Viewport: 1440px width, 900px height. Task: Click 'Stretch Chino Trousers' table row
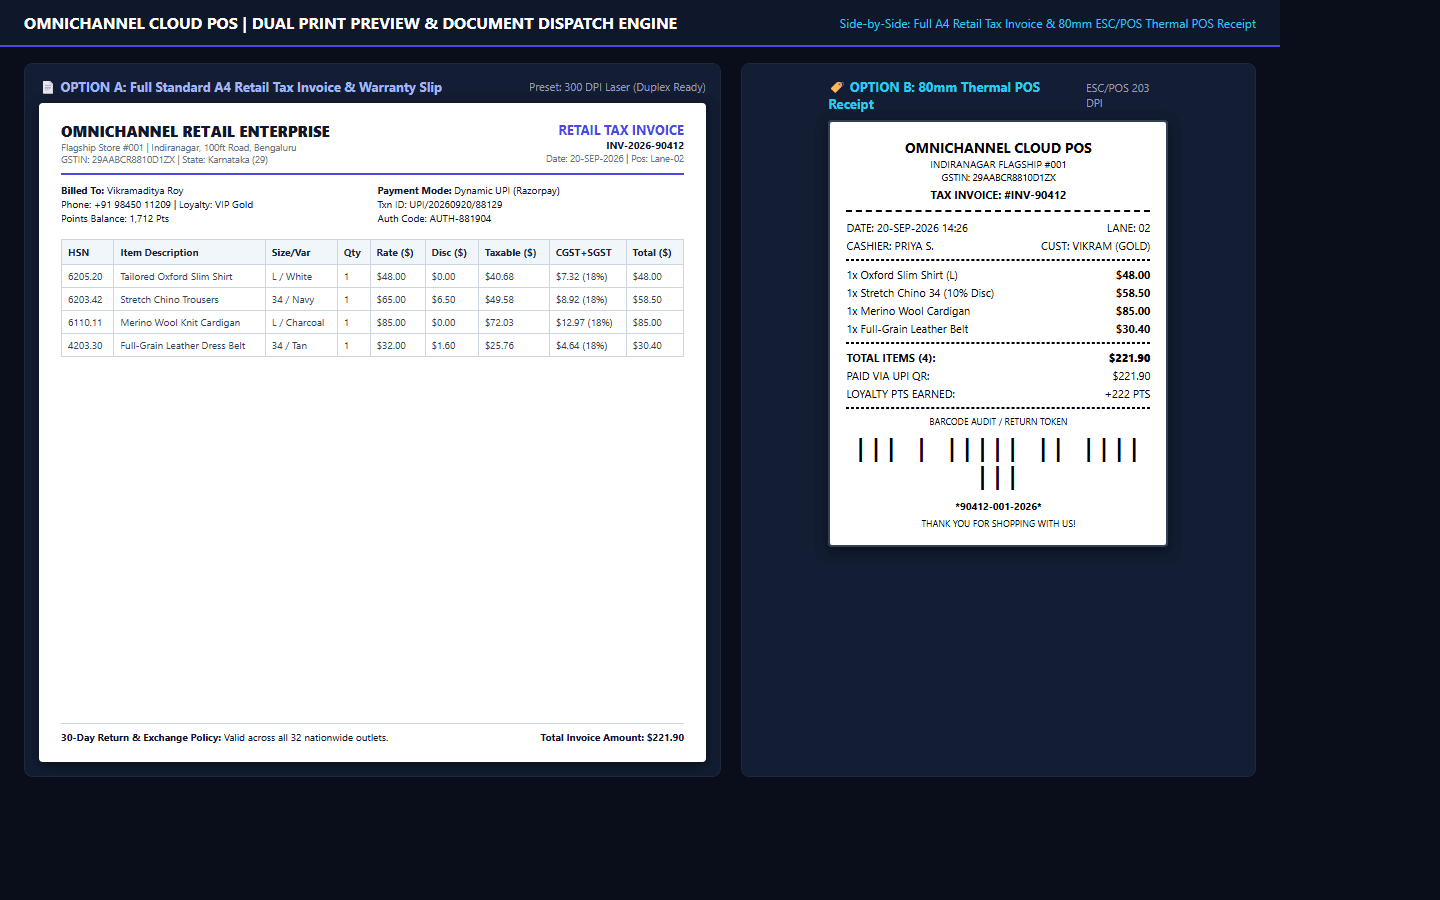(x=372, y=299)
